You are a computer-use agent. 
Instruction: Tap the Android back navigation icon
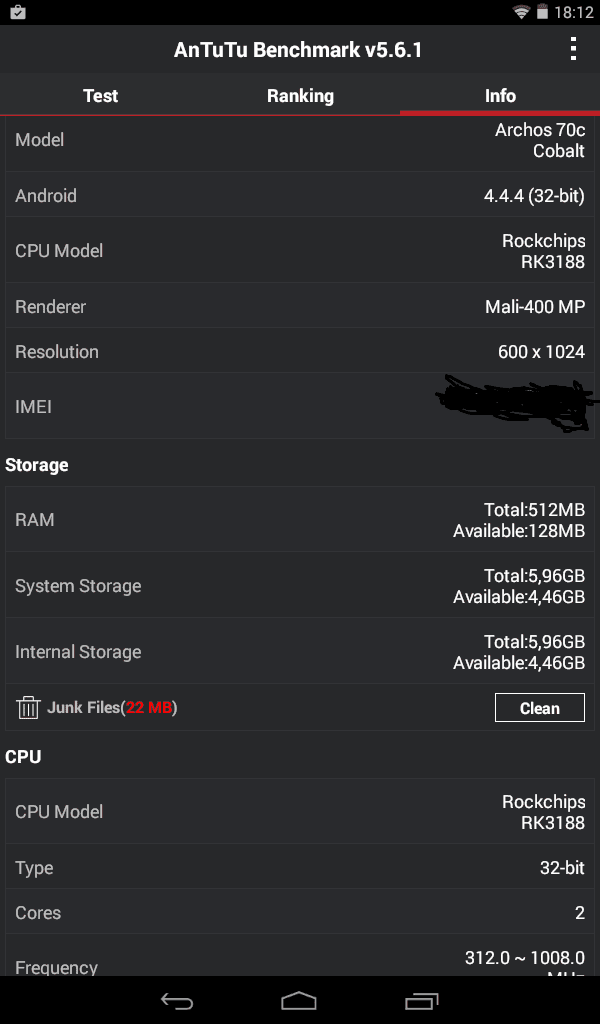click(x=176, y=1001)
